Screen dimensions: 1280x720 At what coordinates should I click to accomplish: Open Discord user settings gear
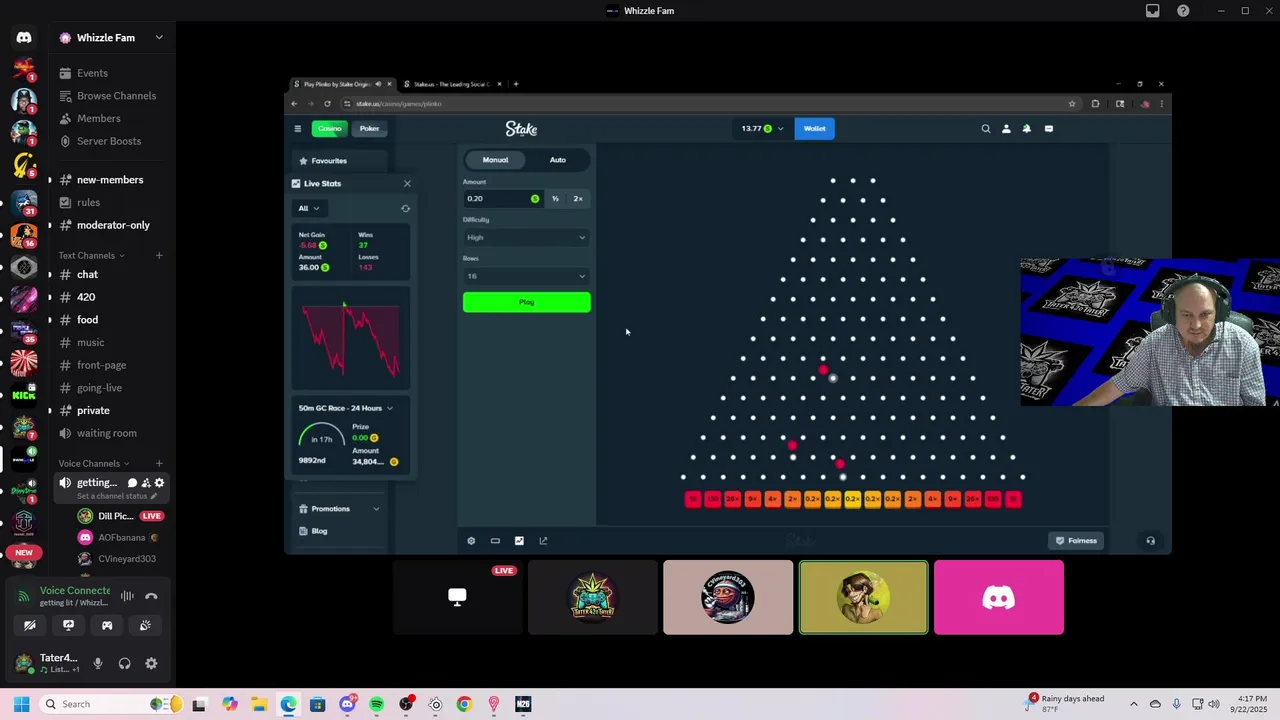[151, 663]
